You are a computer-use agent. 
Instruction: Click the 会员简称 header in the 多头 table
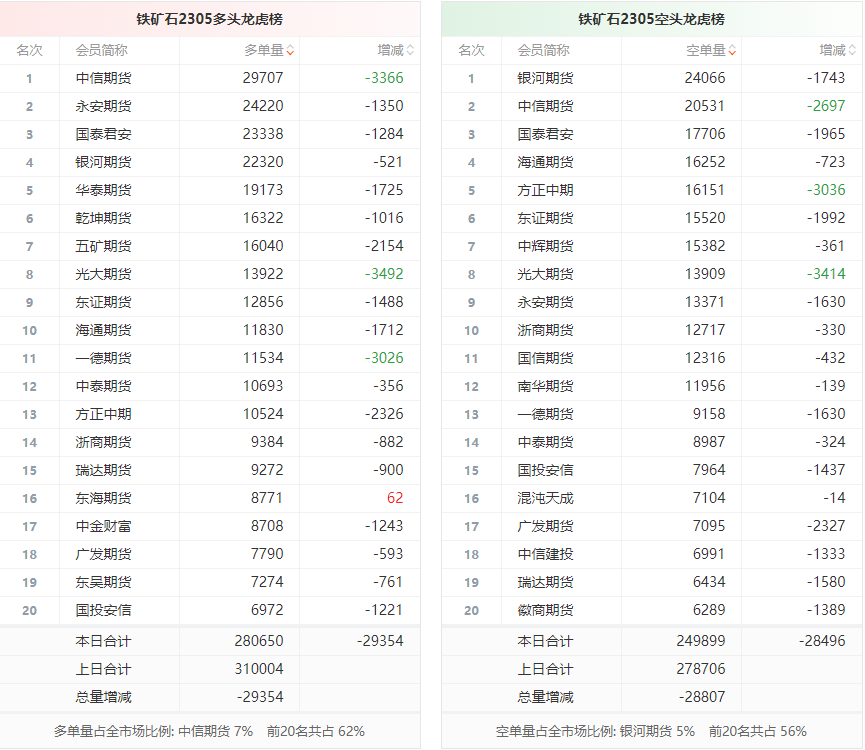point(101,50)
